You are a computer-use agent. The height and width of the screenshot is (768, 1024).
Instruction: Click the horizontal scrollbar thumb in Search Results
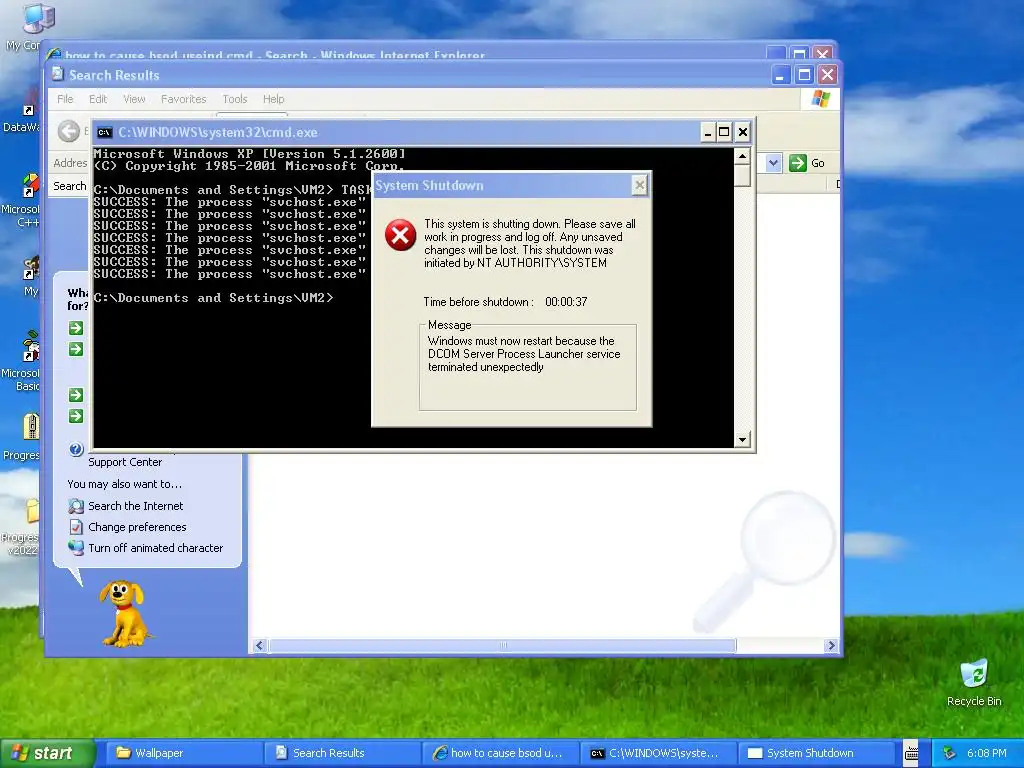coord(502,645)
